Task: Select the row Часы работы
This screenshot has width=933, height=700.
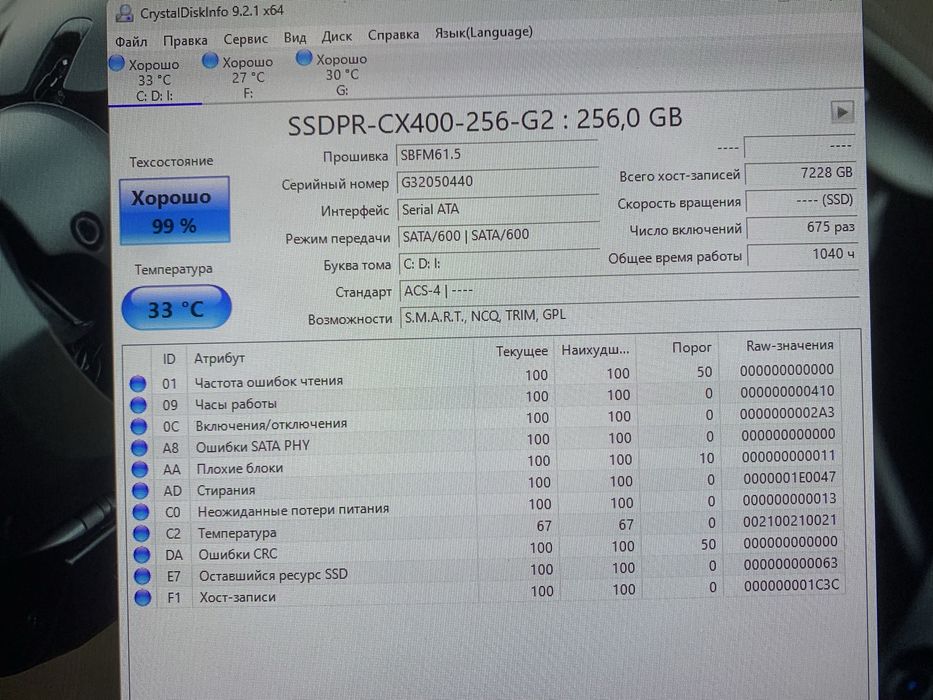Action: (x=484, y=398)
